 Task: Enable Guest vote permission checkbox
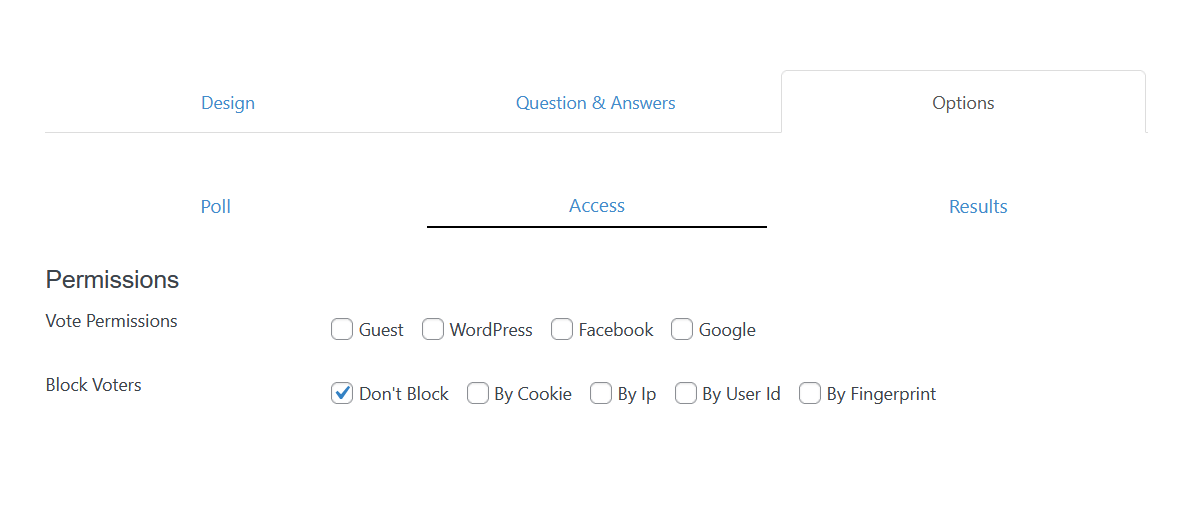tap(342, 330)
